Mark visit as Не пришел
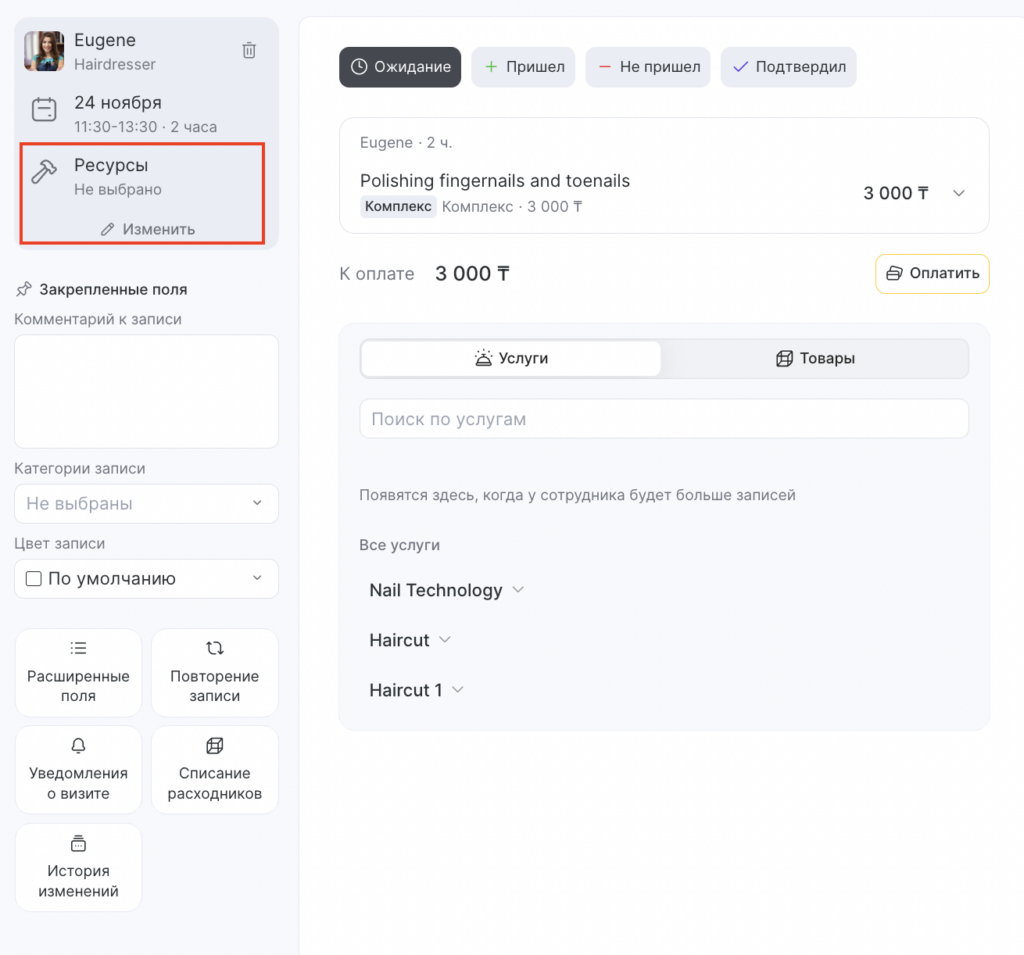Image resolution: width=1024 pixels, height=955 pixels. click(x=647, y=67)
